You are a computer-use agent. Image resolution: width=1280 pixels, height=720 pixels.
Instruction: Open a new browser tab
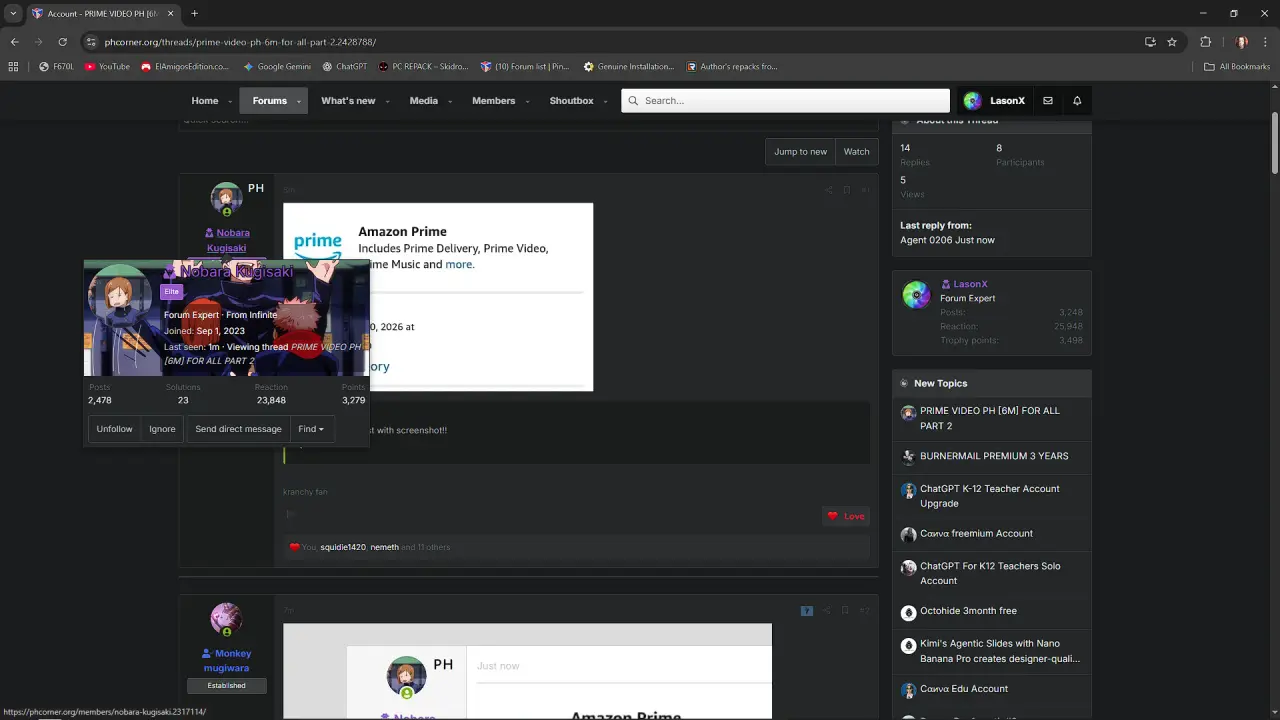[194, 14]
